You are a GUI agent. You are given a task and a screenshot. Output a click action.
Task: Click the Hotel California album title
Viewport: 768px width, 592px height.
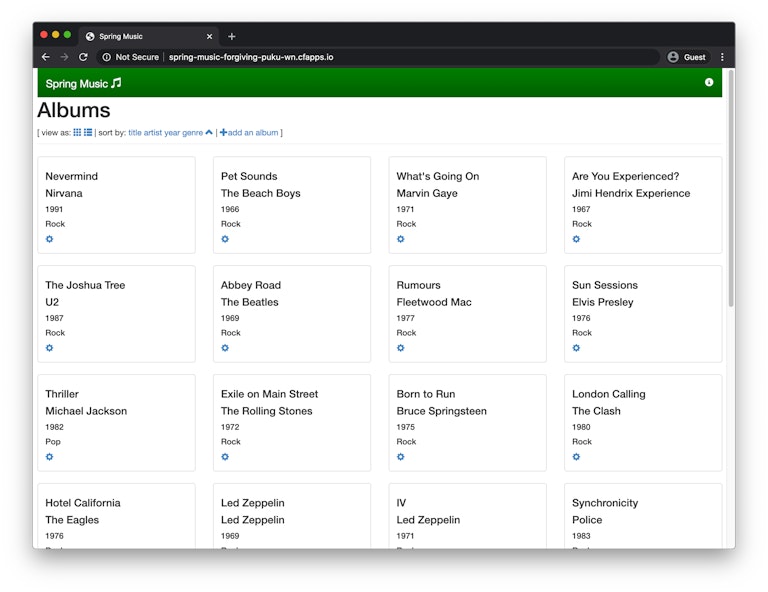(x=83, y=503)
